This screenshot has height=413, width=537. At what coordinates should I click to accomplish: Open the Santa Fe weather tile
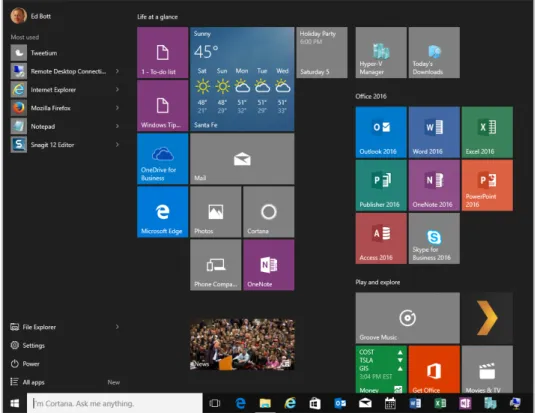pyautogui.click(x=242, y=79)
